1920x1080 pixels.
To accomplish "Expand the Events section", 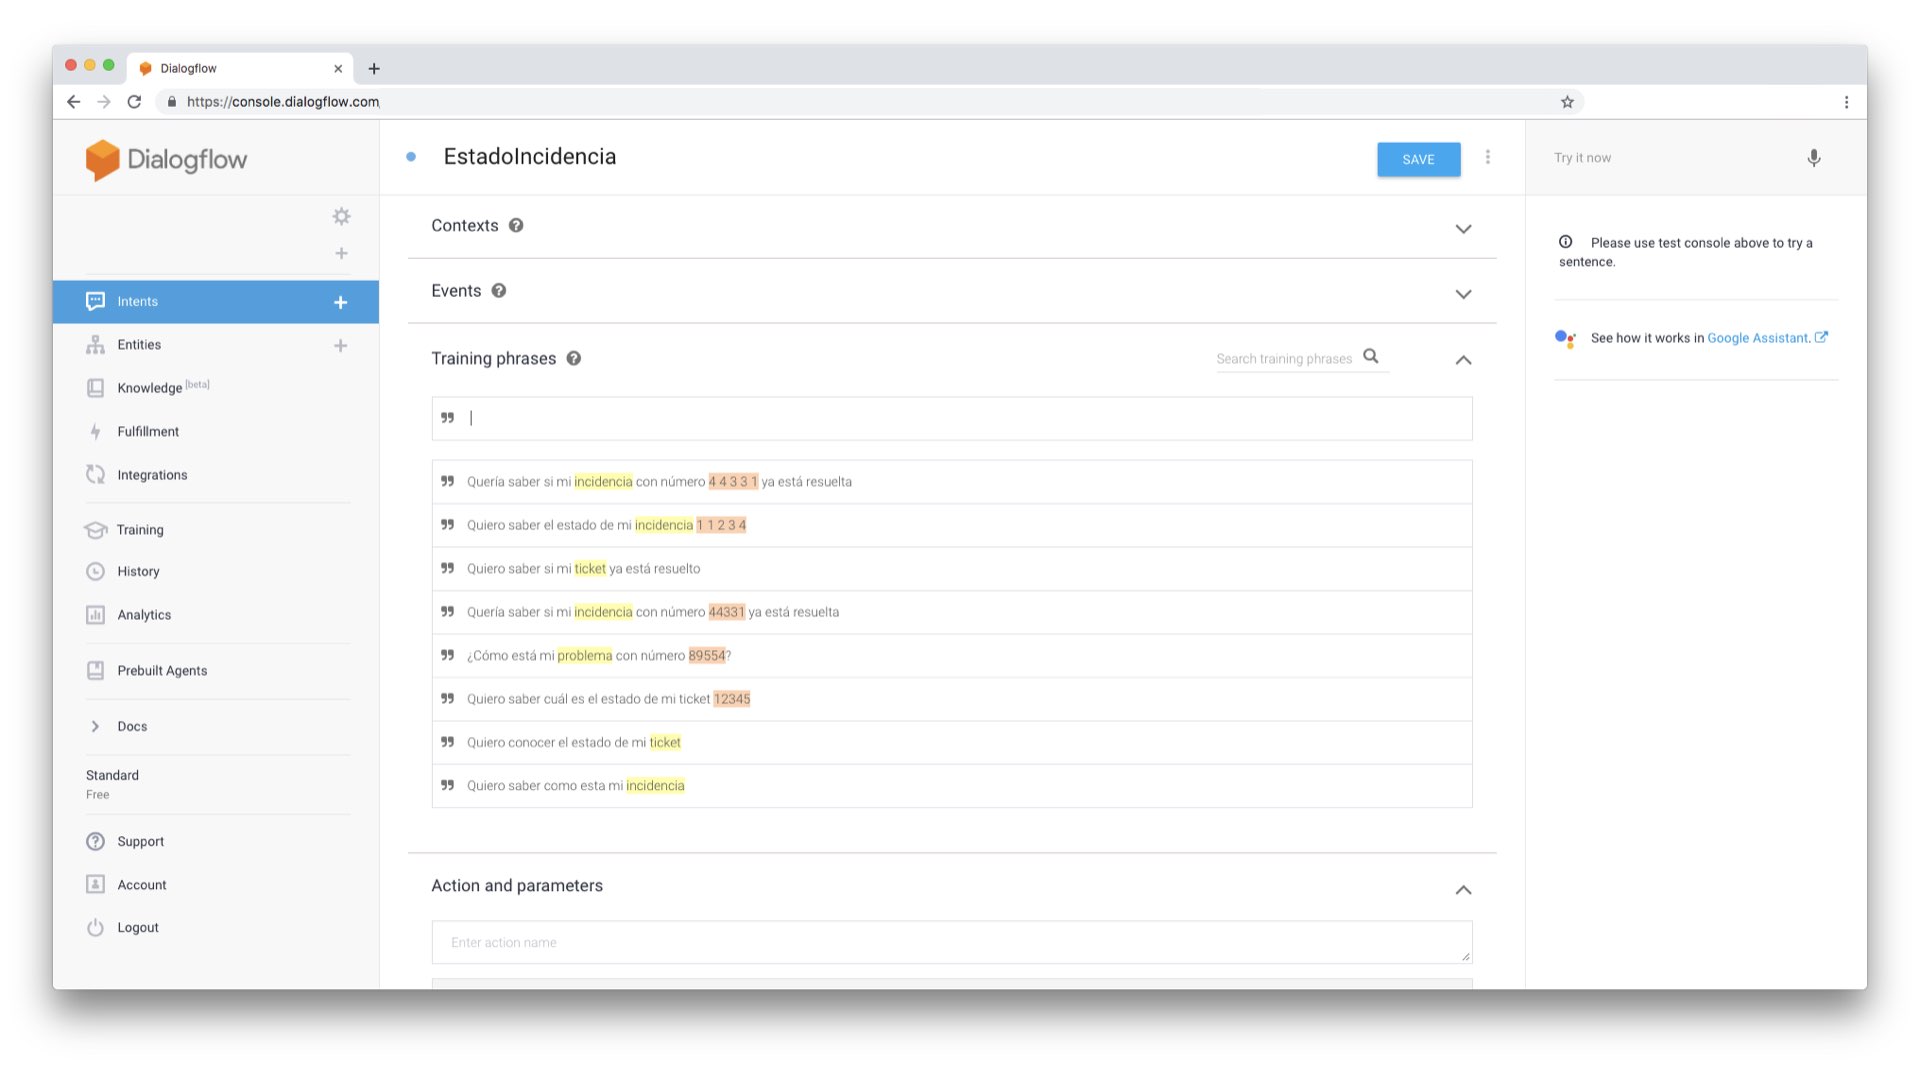I will (x=1463, y=294).
